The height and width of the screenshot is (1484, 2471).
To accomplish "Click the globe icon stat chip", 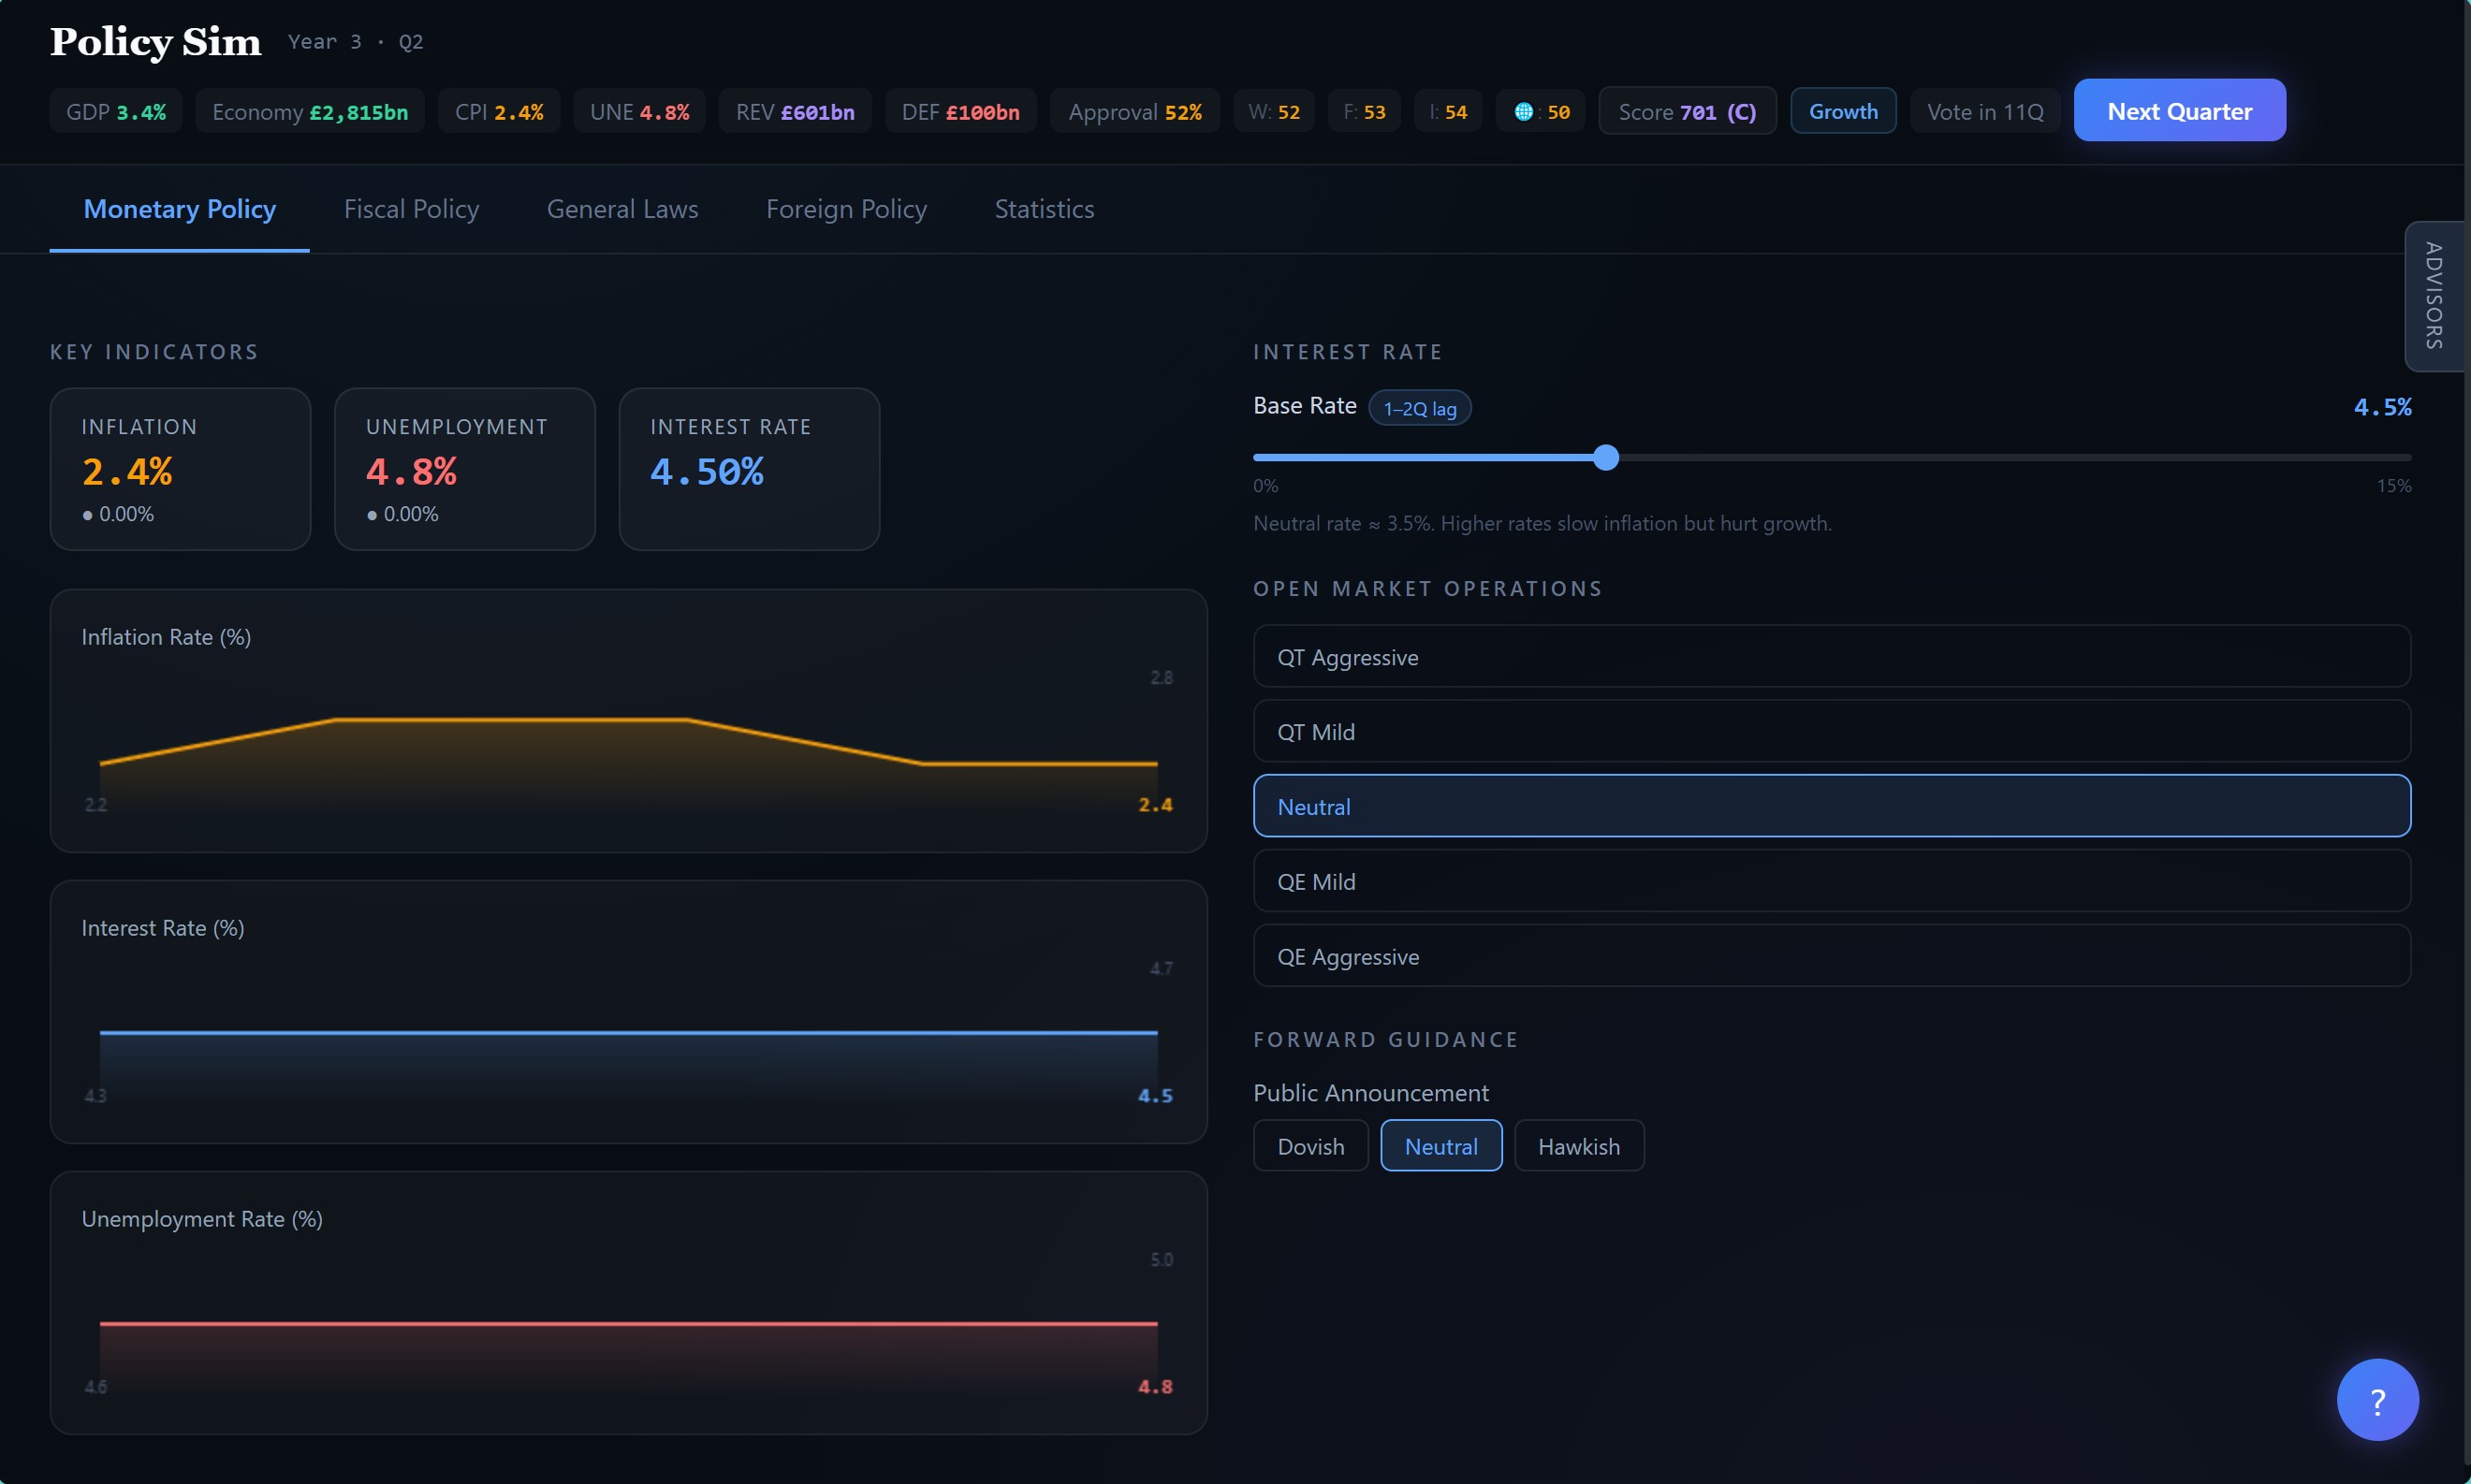I will (1540, 112).
